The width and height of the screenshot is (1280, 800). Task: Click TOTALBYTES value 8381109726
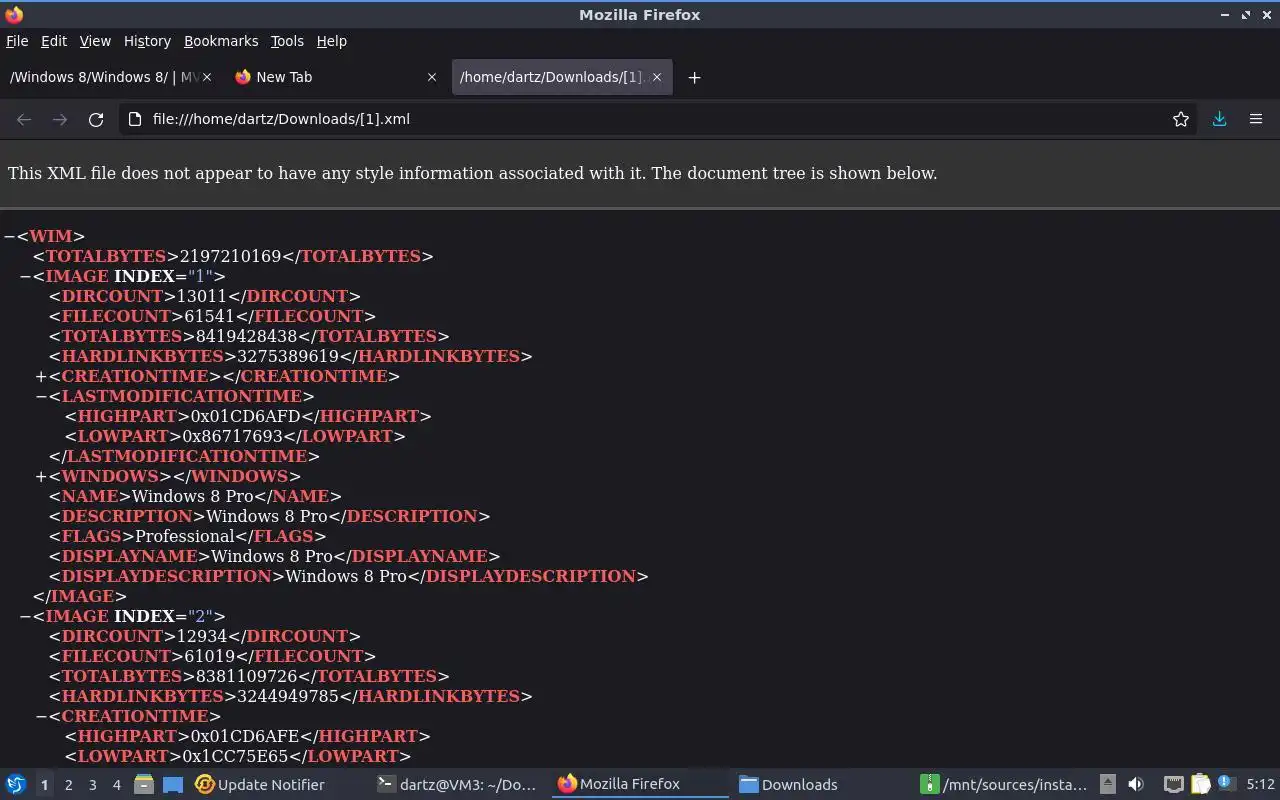246,676
